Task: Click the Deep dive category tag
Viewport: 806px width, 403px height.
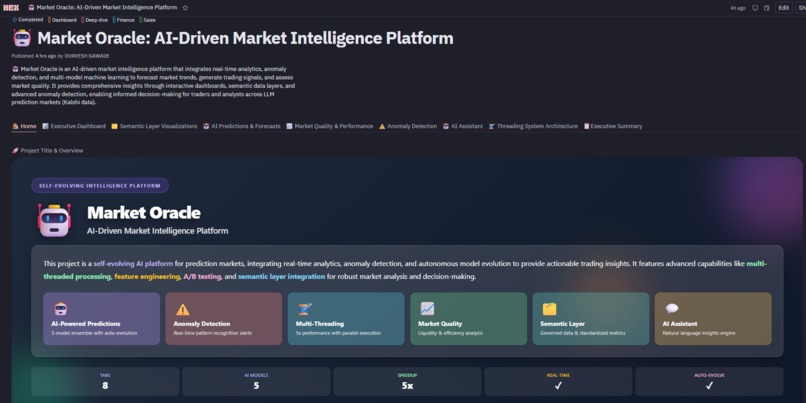Action: [x=95, y=20]
